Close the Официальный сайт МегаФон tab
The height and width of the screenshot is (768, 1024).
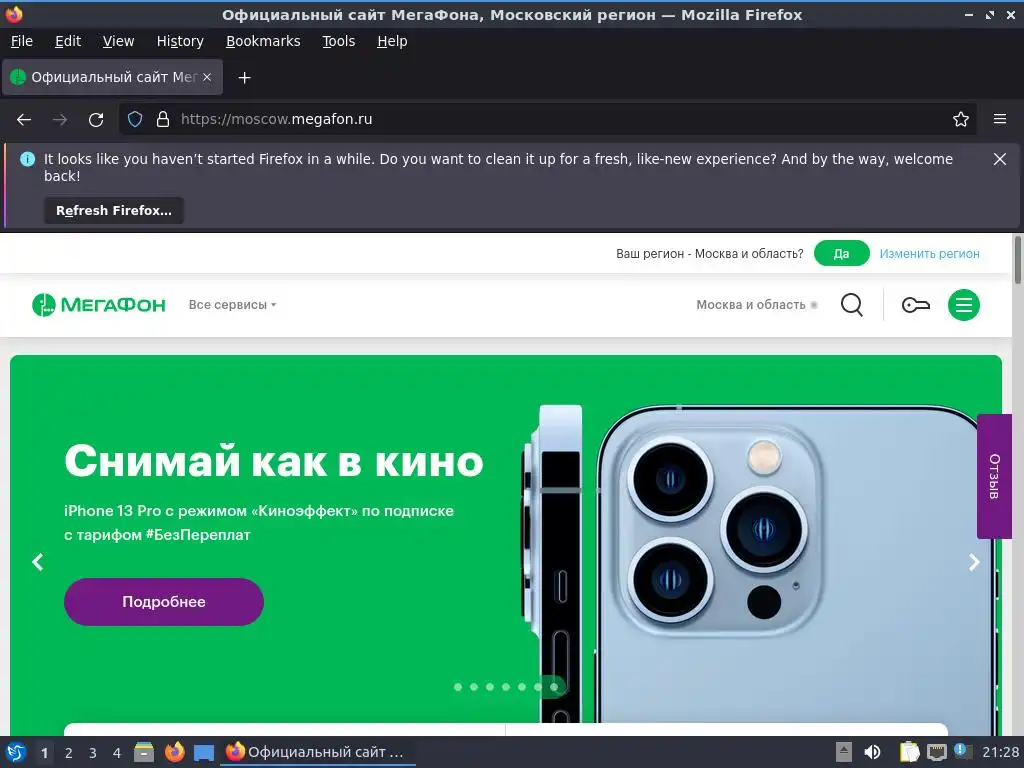(x=207, y=77)
